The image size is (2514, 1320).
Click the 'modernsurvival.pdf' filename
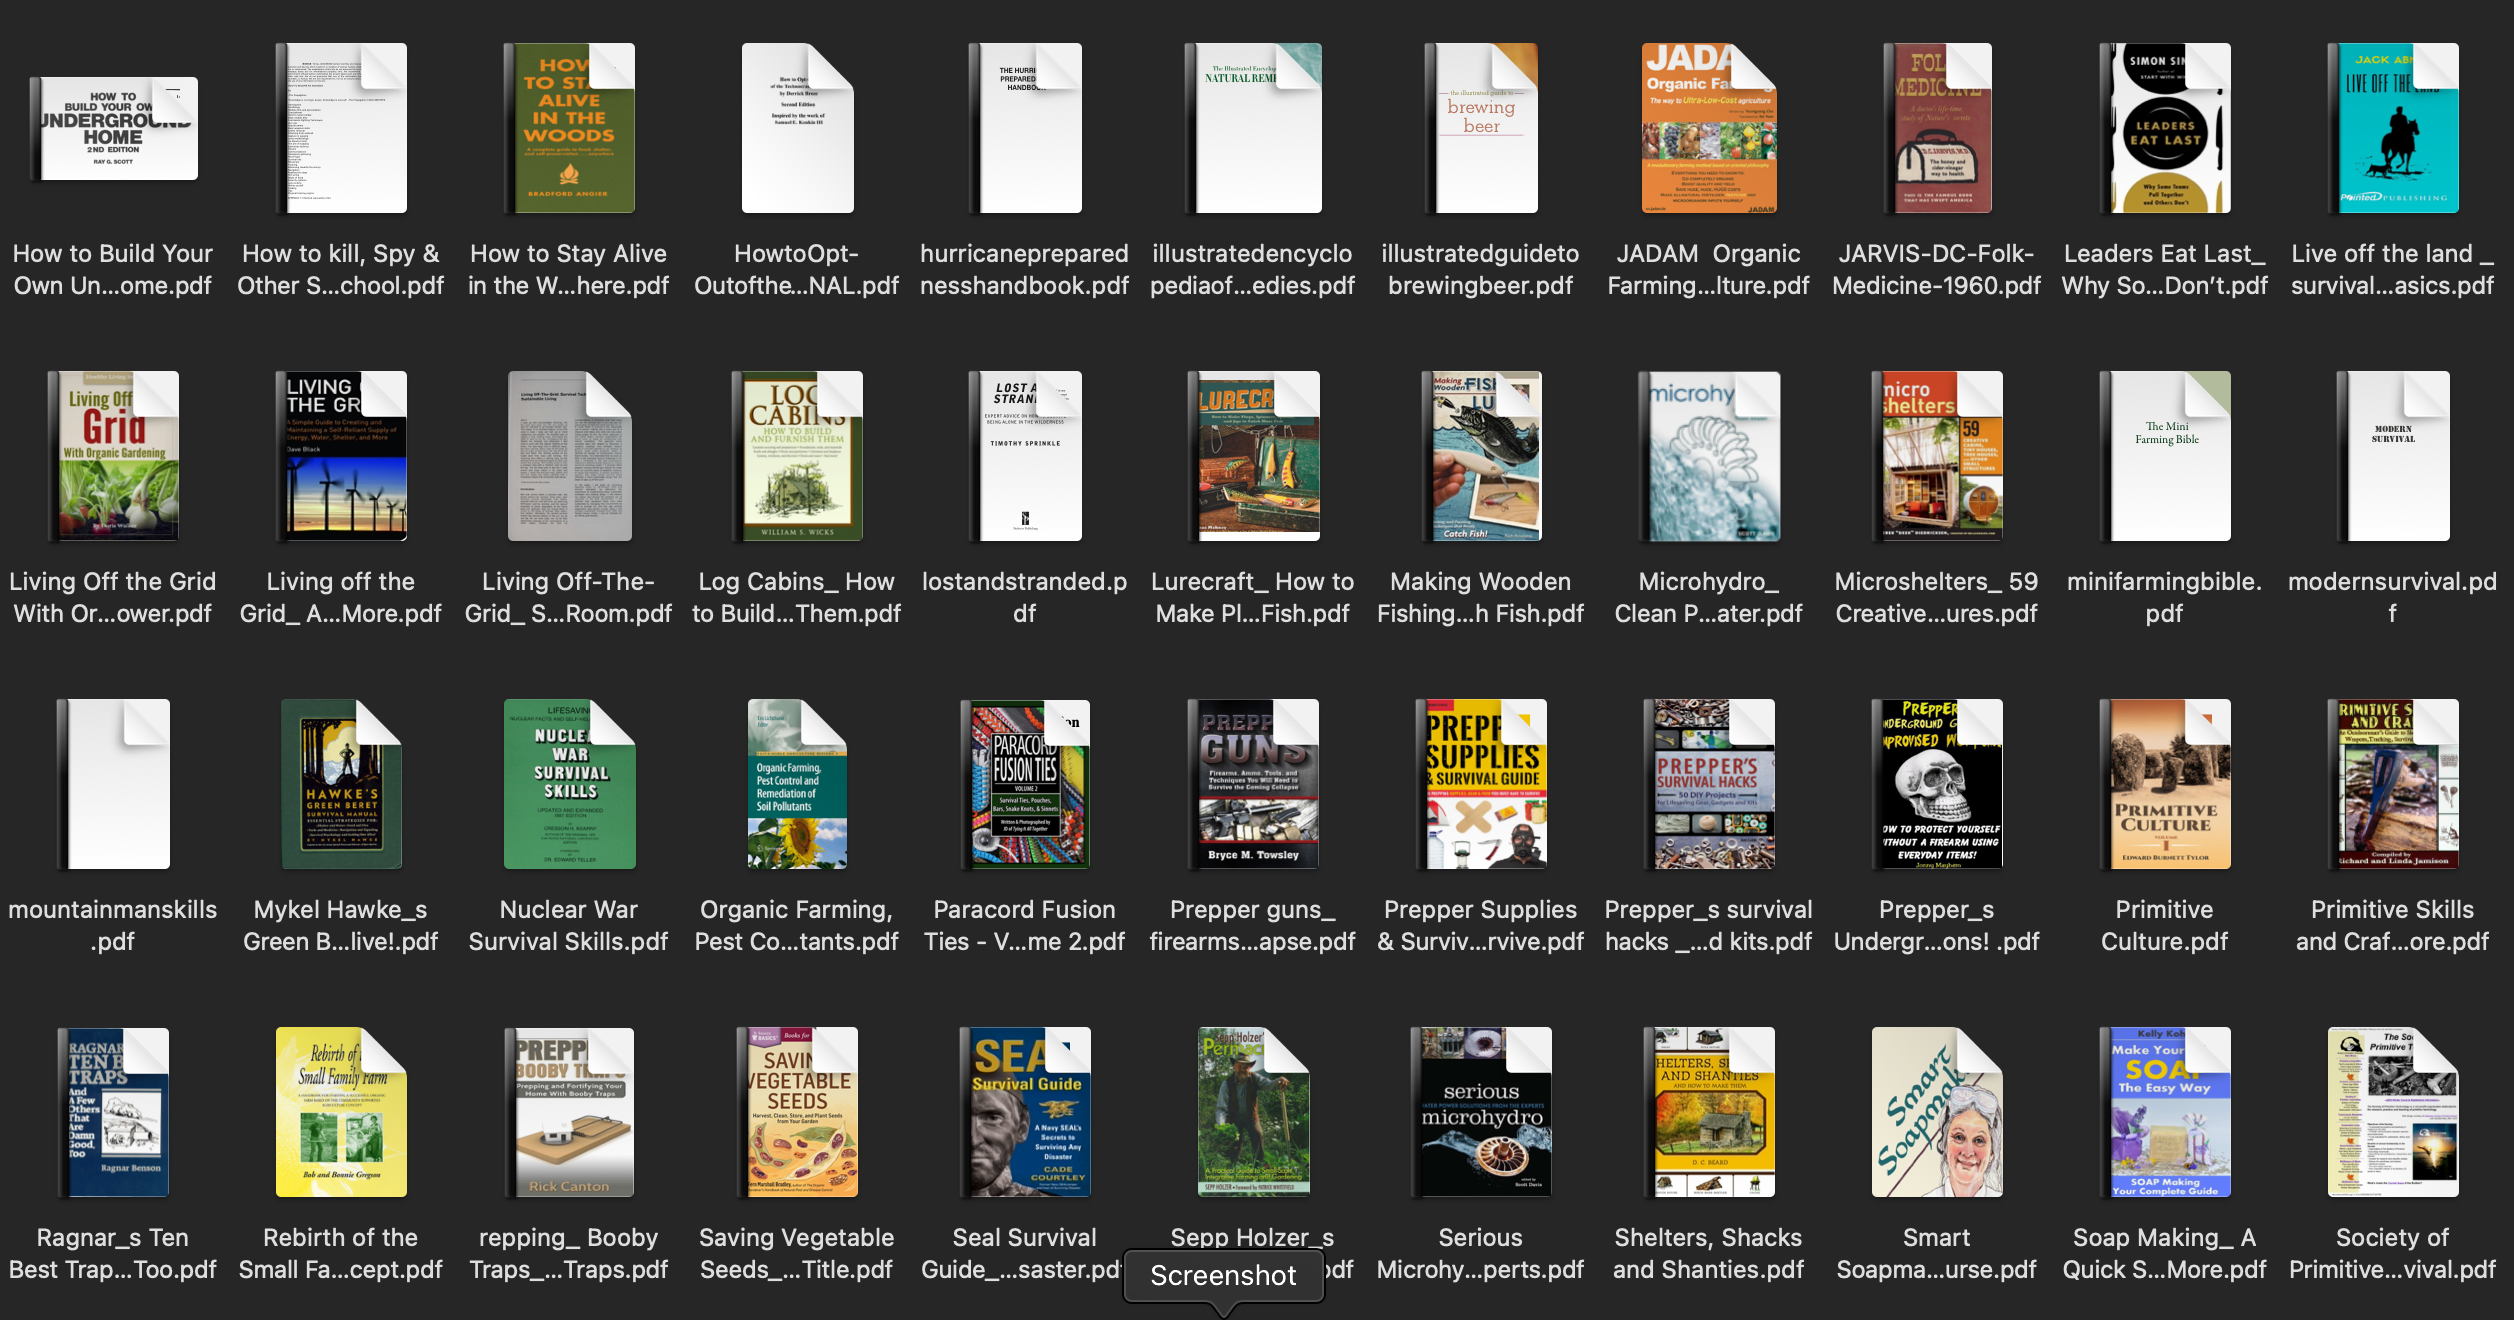(x=2393, y=598)
